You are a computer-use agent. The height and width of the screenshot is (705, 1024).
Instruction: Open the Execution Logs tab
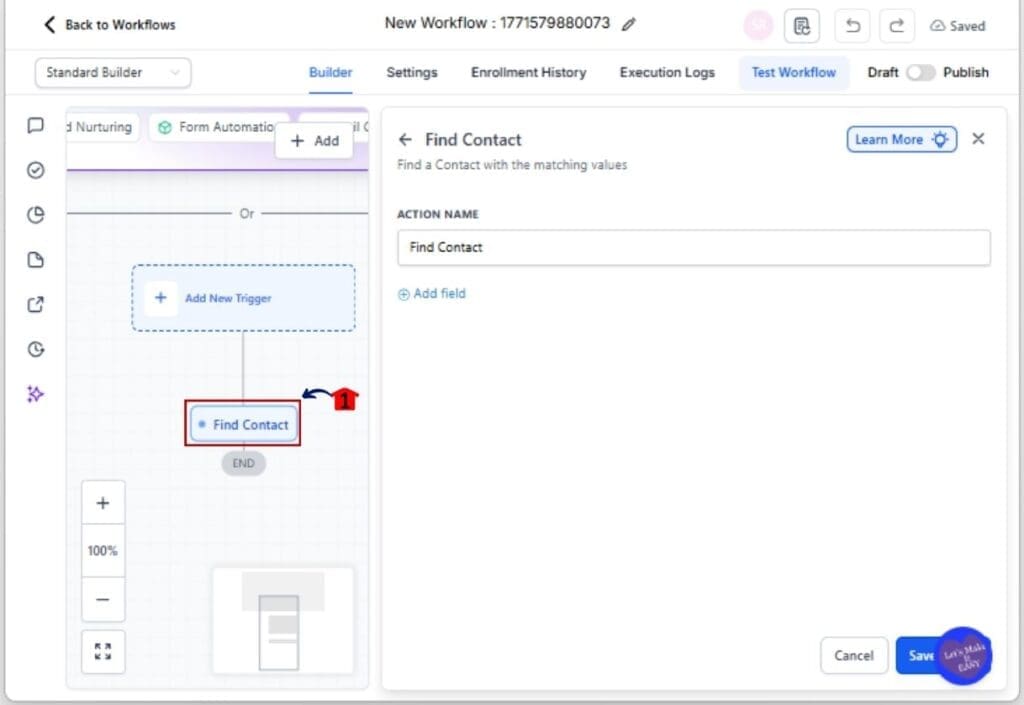667,72
